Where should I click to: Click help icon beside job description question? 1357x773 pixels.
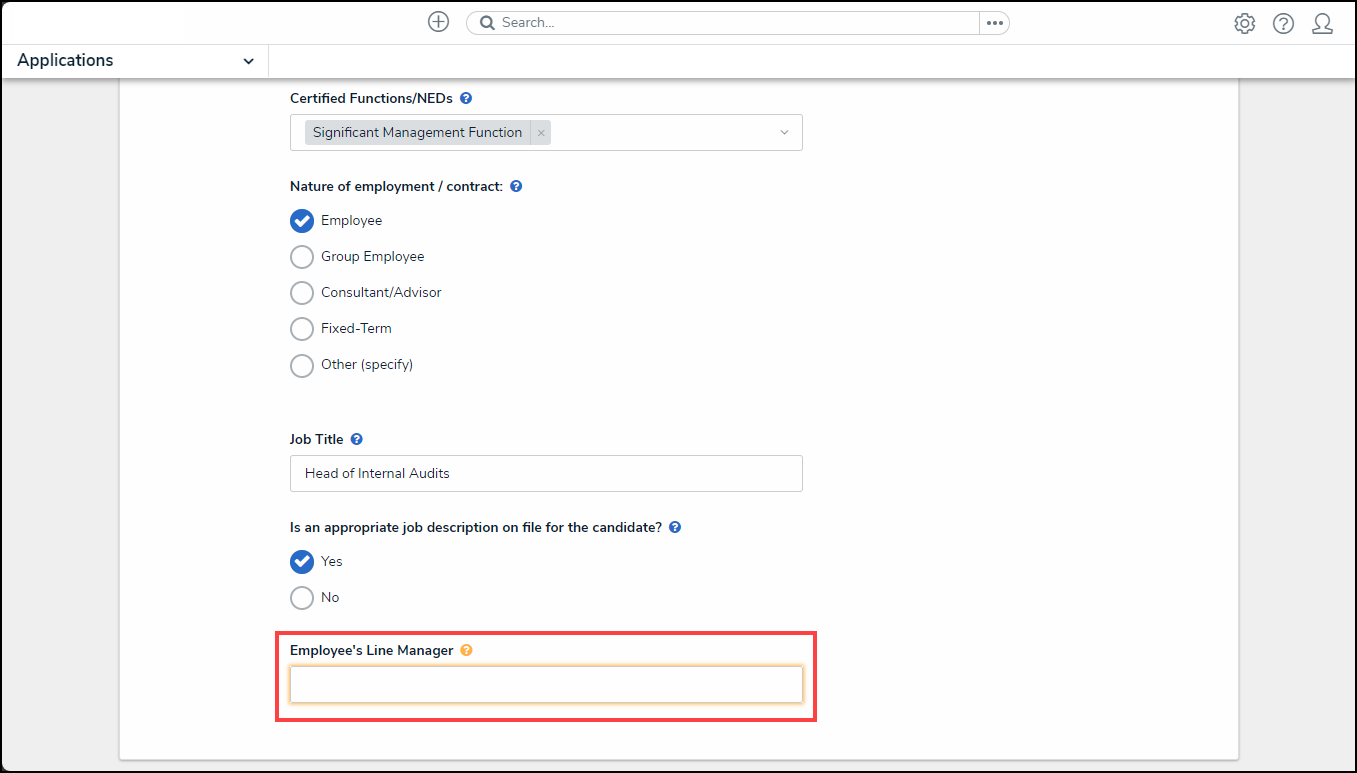point(675,527)
